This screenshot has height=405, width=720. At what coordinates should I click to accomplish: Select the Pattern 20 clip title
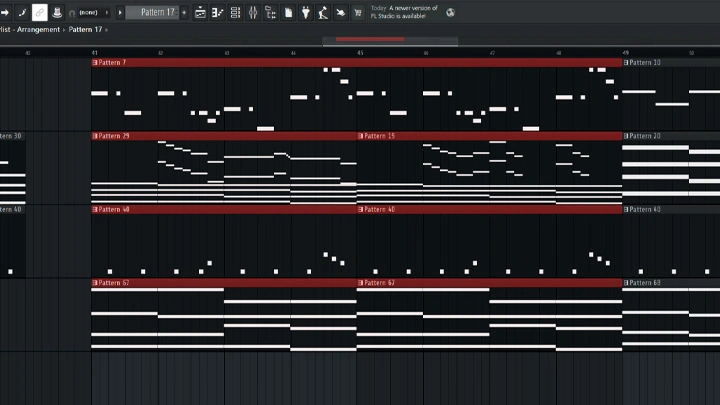(x=645, y=136)
